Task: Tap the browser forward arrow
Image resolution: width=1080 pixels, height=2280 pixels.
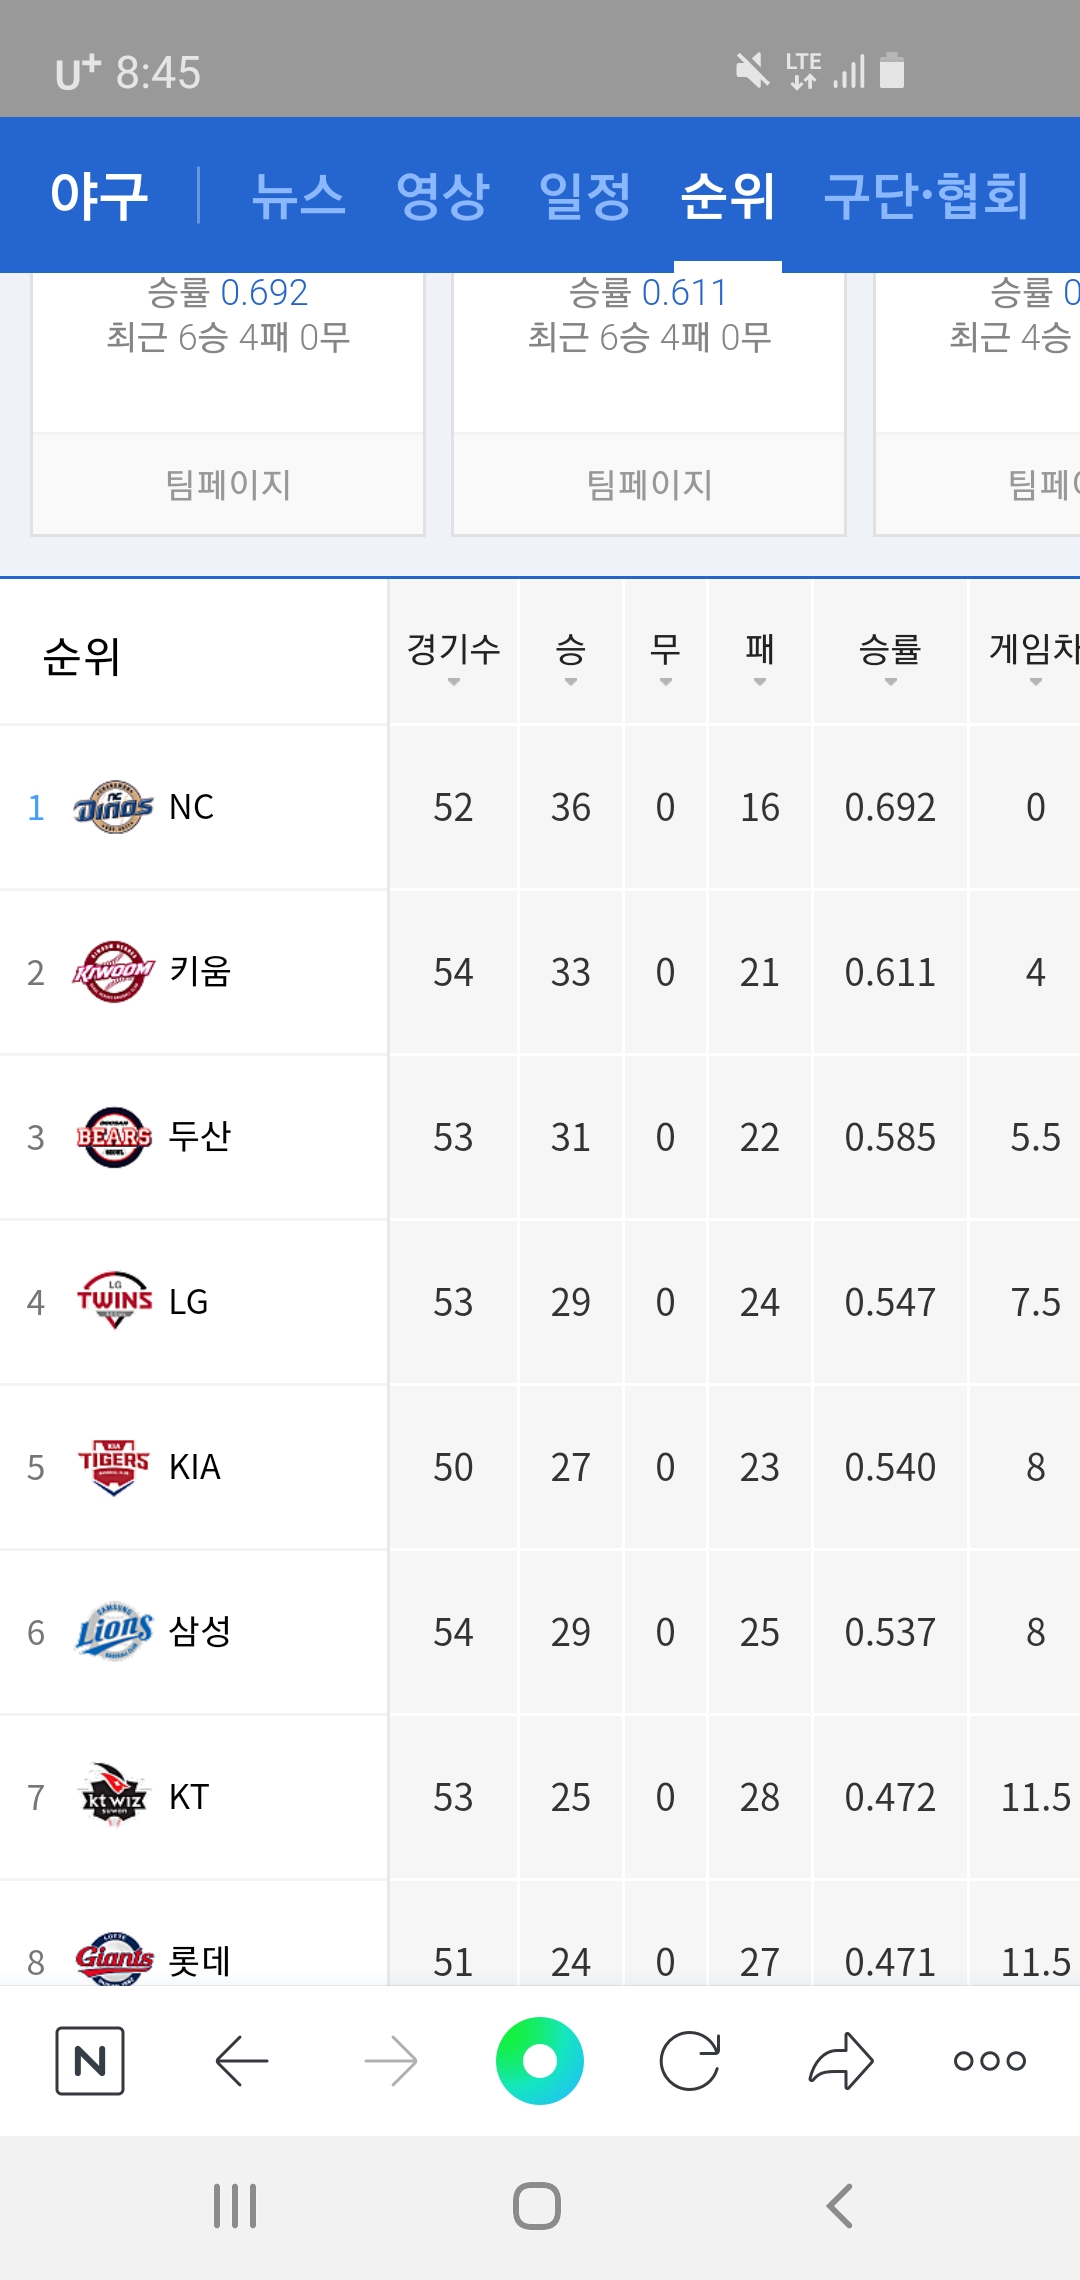Action: click(x=391, y=2061)
